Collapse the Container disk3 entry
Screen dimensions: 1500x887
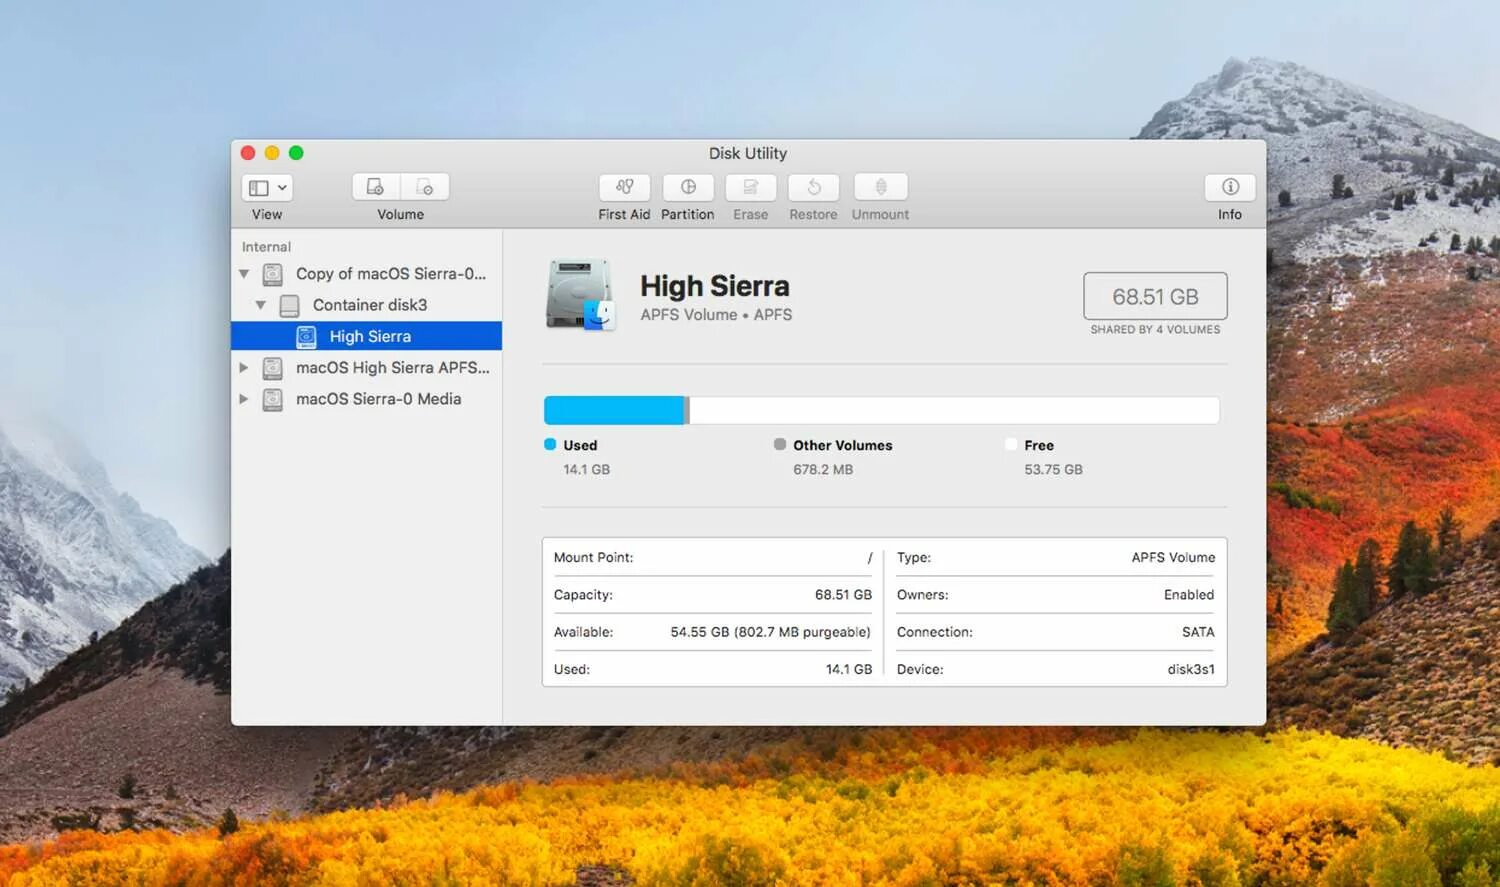tap(261, 305)
